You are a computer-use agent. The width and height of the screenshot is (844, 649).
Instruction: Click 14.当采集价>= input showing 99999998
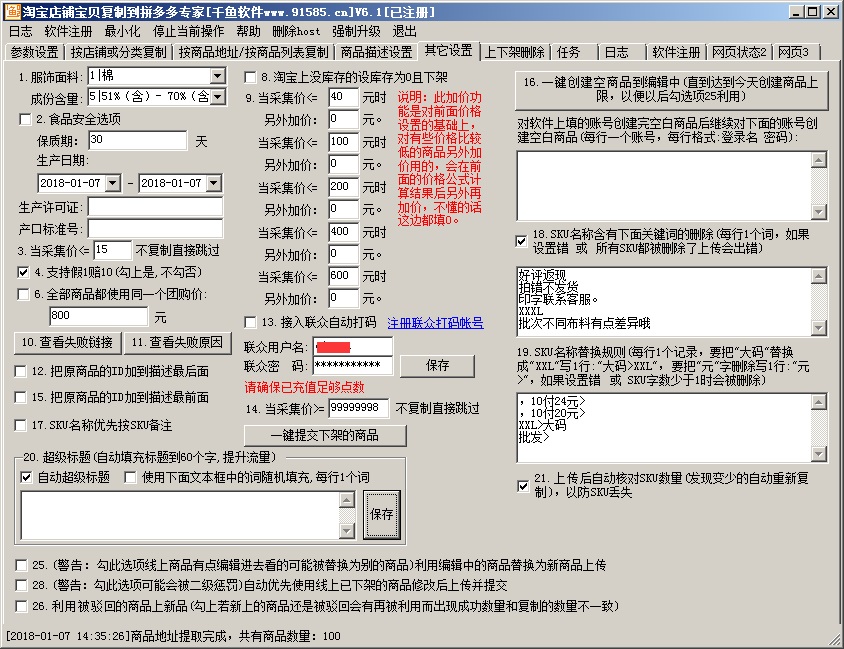[x=358, y=408]
